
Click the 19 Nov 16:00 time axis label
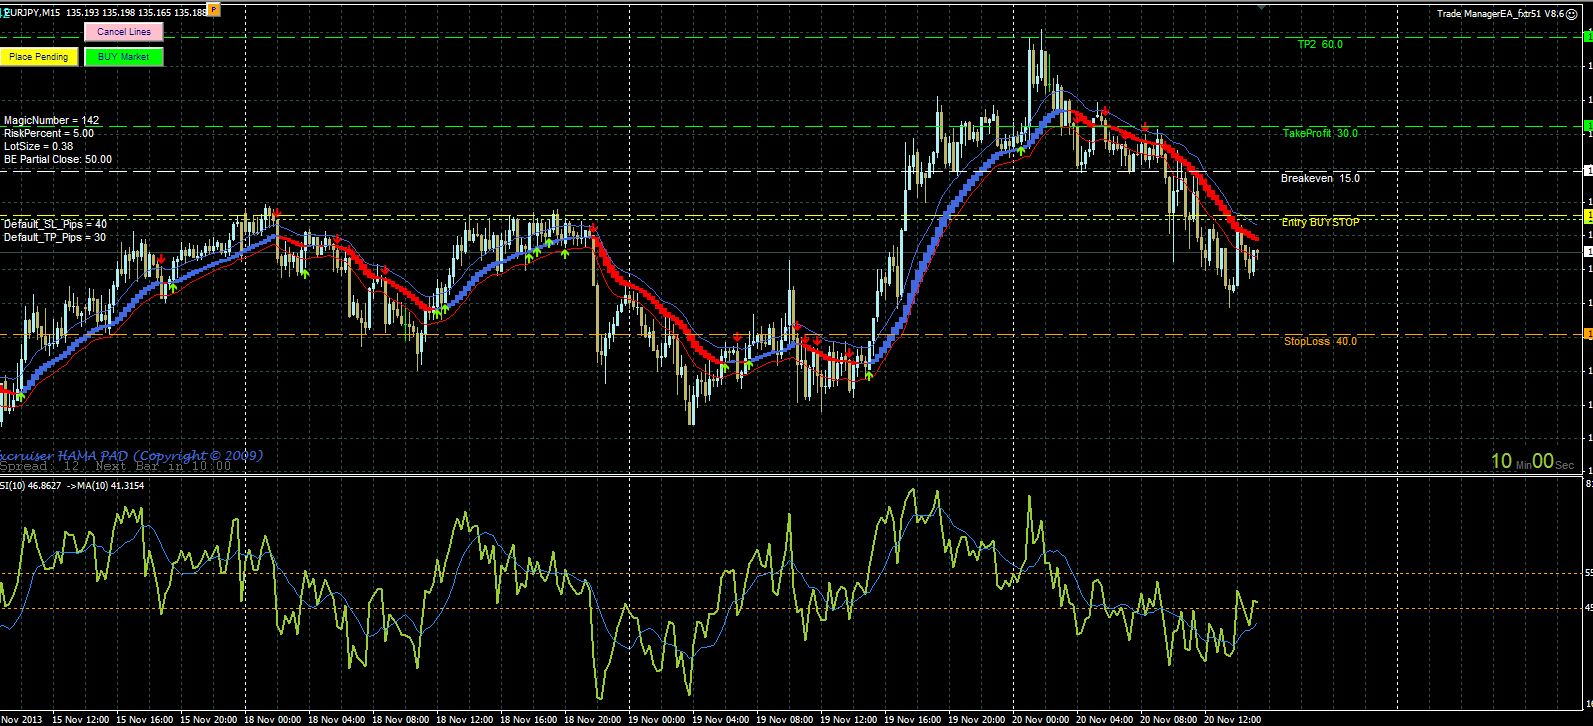coord(913,719)
